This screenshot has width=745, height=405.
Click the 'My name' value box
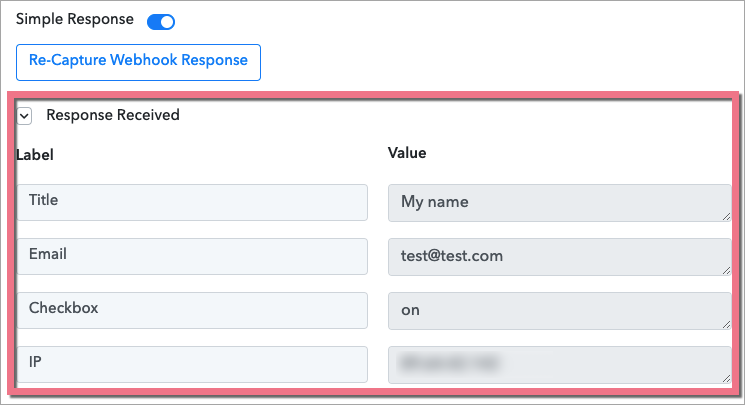click(558, 202)
